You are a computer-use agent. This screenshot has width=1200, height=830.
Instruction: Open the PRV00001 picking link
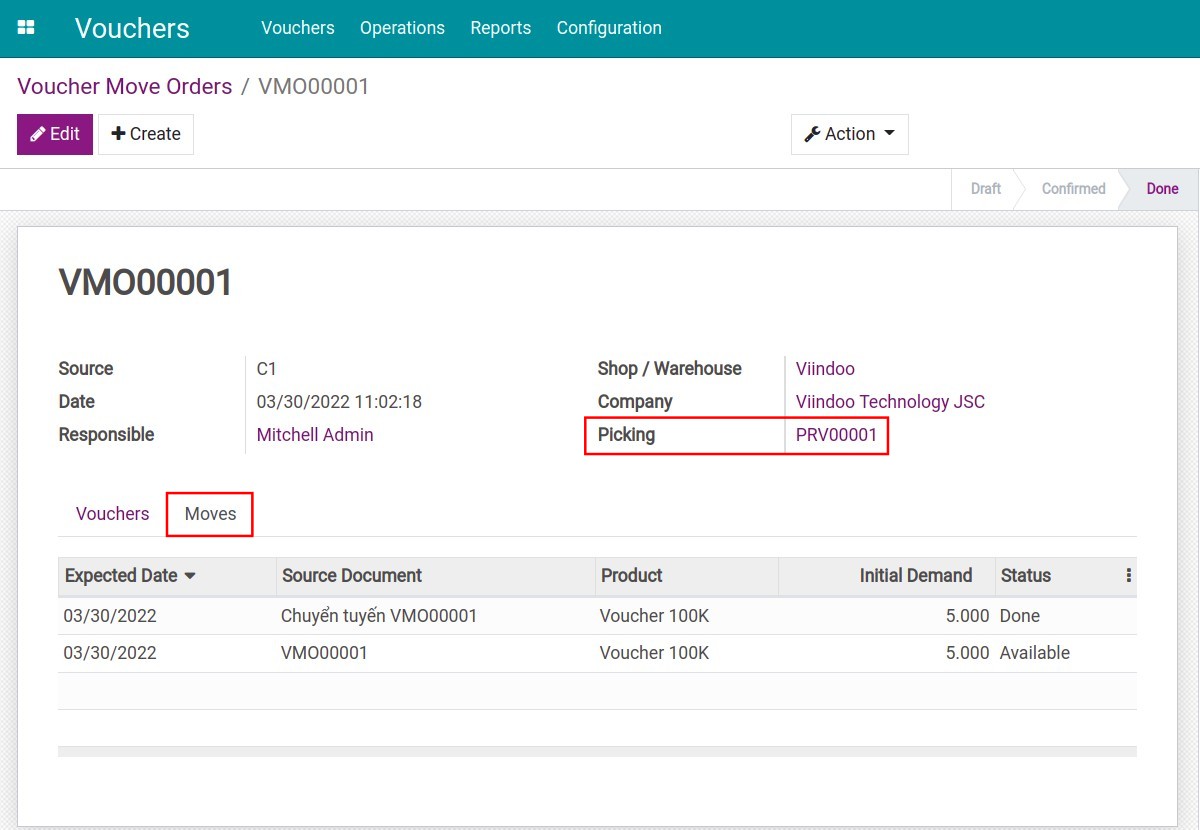[x=836, y=435]
